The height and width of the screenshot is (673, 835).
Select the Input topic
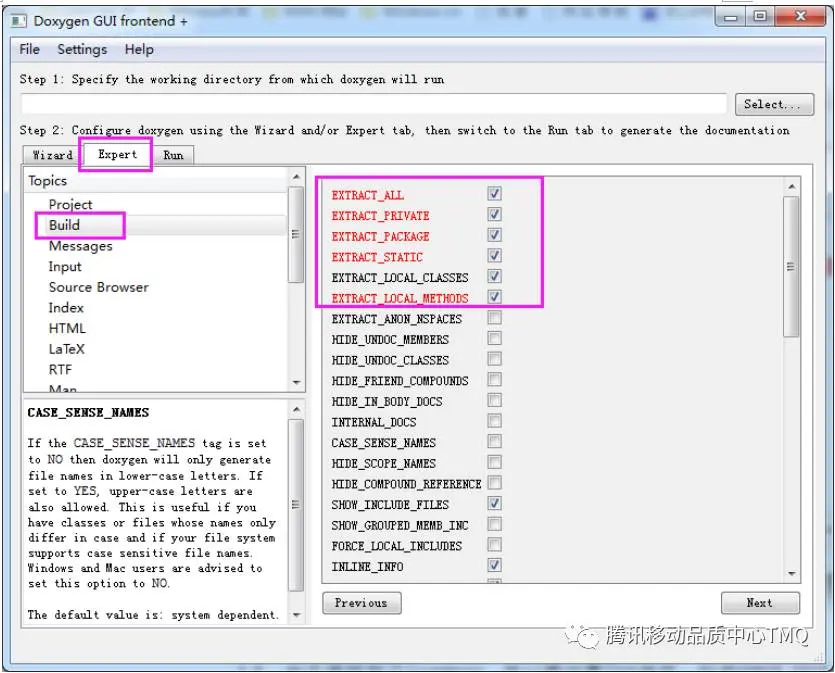click(x=65, y=267)
